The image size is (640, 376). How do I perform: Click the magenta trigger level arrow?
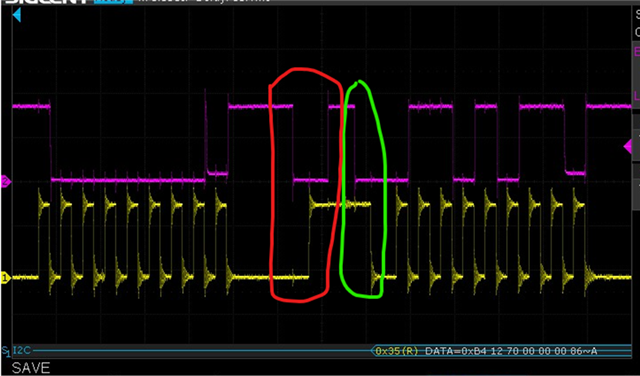[x=628, y=146]
